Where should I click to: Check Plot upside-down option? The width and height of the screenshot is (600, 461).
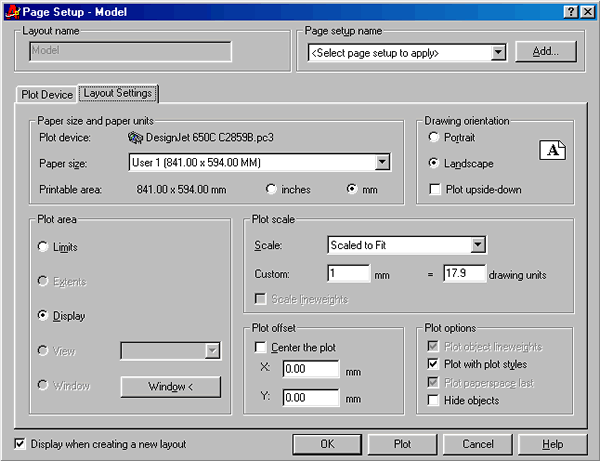pyautogui.click(x=433, y=189)
